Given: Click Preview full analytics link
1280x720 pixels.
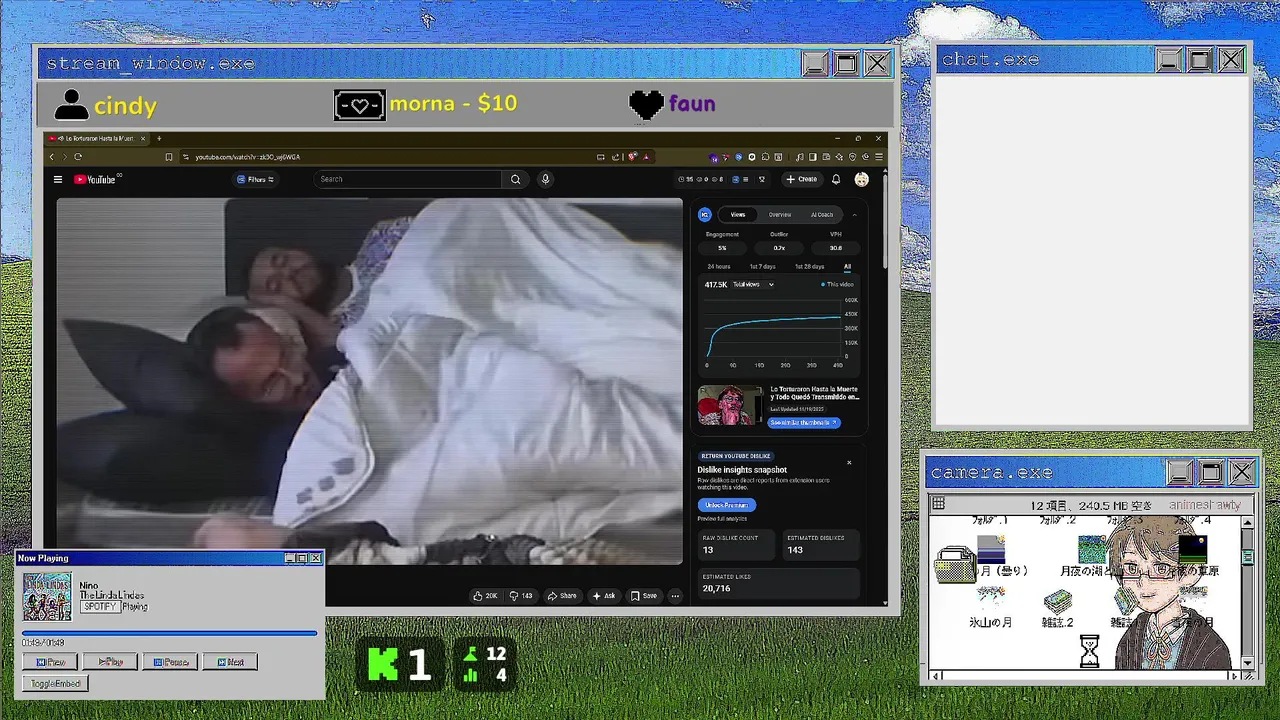Looking at the screenshot, I should coord(722,519).
